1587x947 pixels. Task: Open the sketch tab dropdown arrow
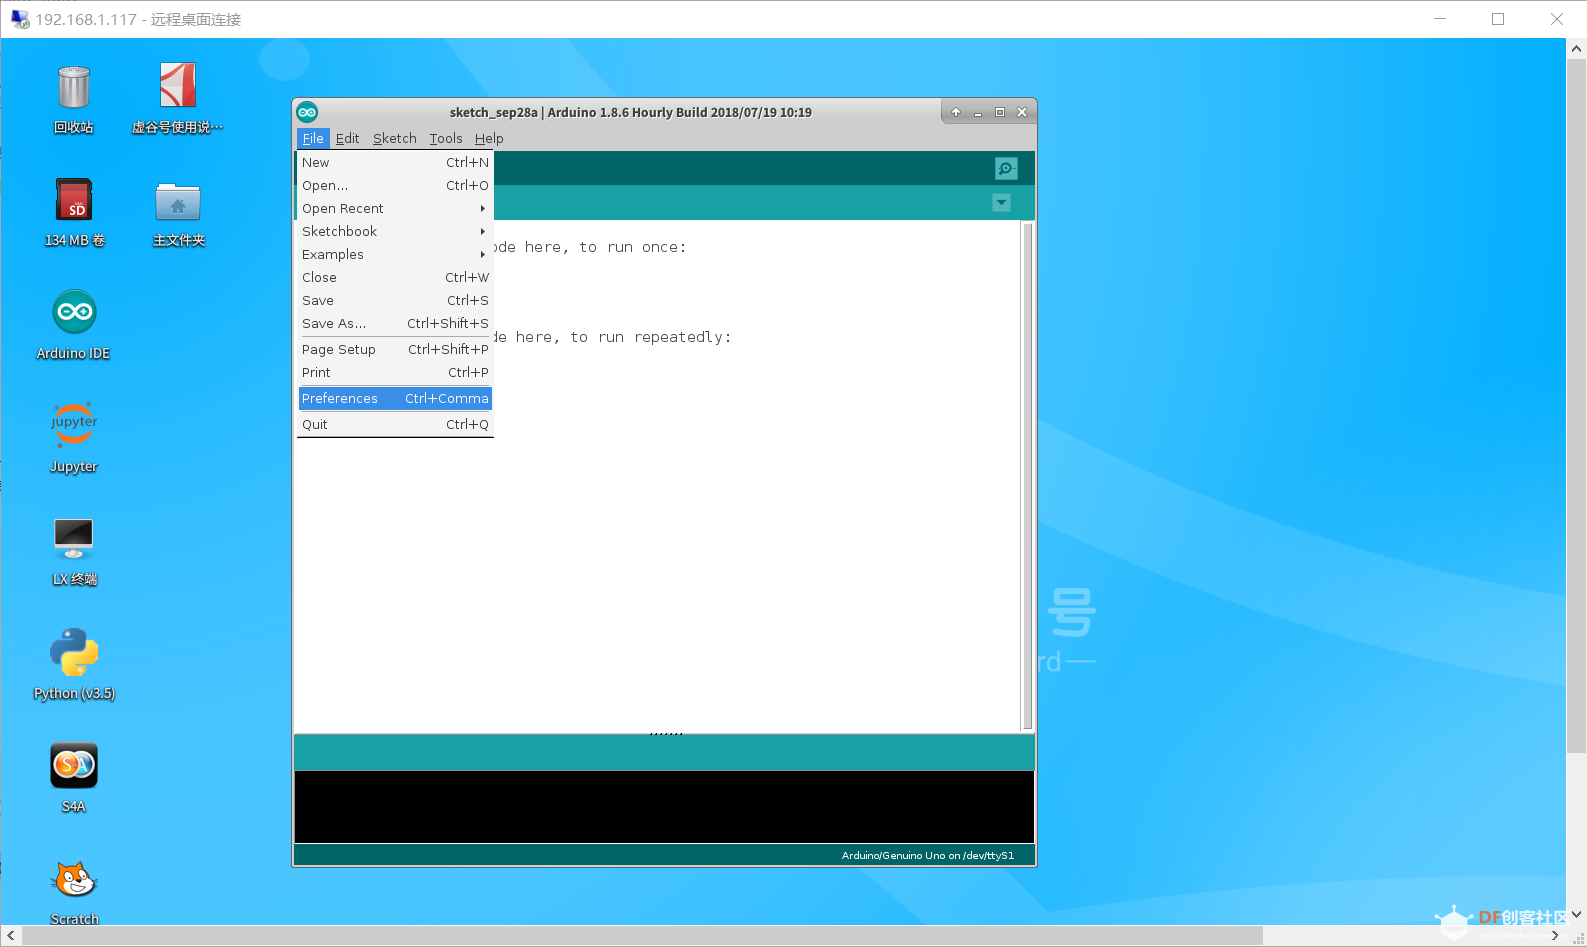1001,203
